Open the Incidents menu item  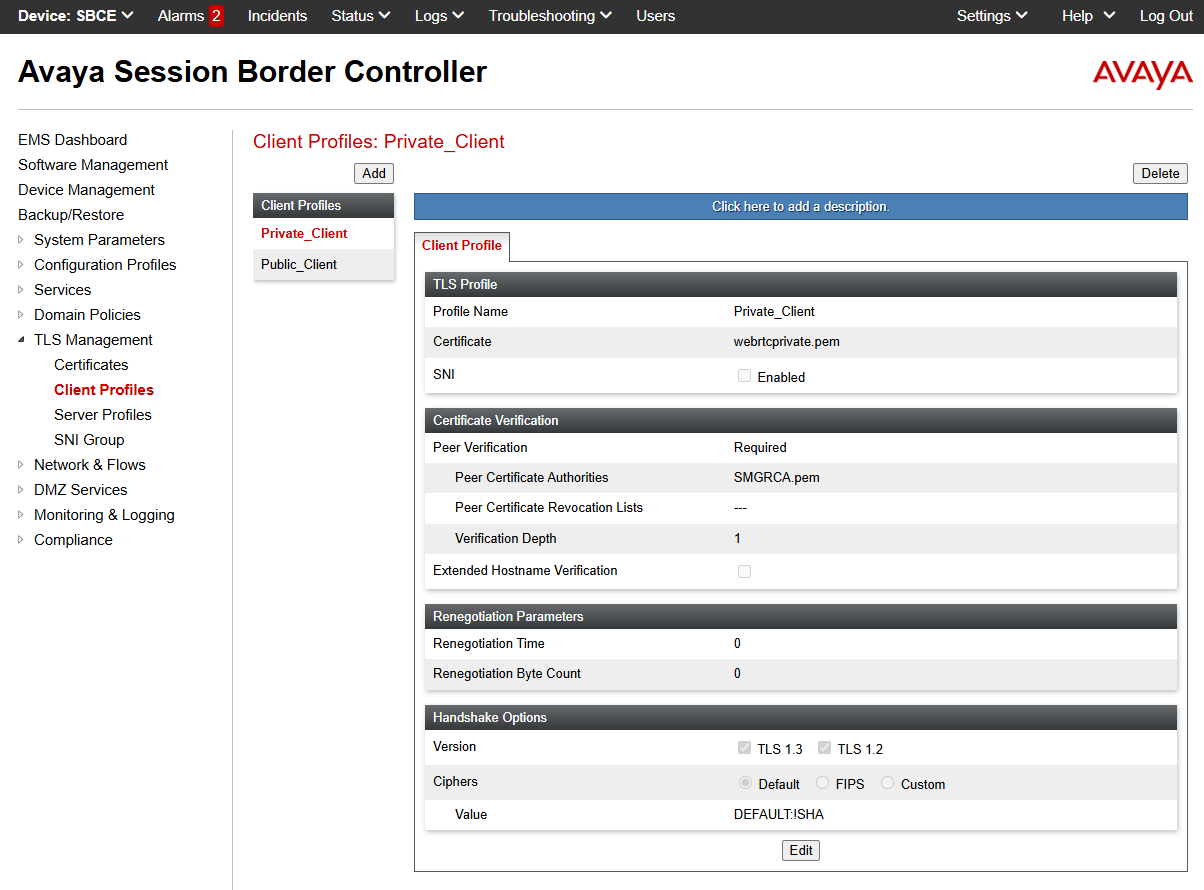pyautogui.click(x=277, y=16)
